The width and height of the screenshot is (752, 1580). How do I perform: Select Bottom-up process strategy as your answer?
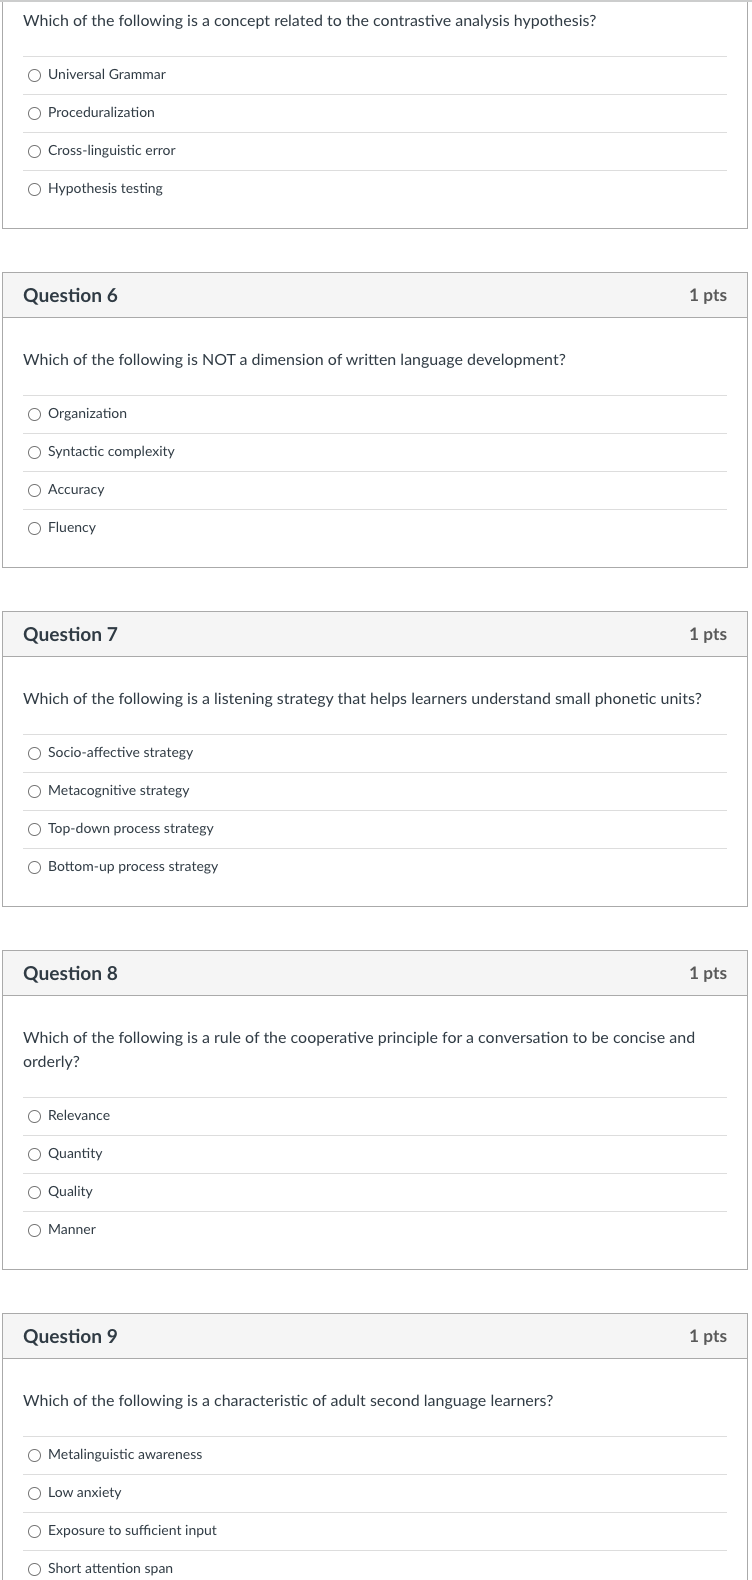[34, 867]
